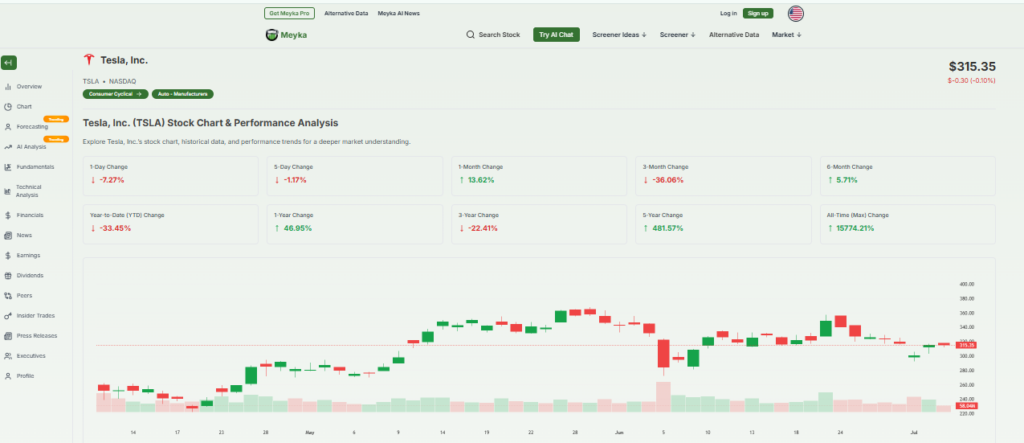The height and width of the screenshot is (443, 1024).
Task: Select Insider Trades in the sidebar
Action: click(x=36, y=316)
